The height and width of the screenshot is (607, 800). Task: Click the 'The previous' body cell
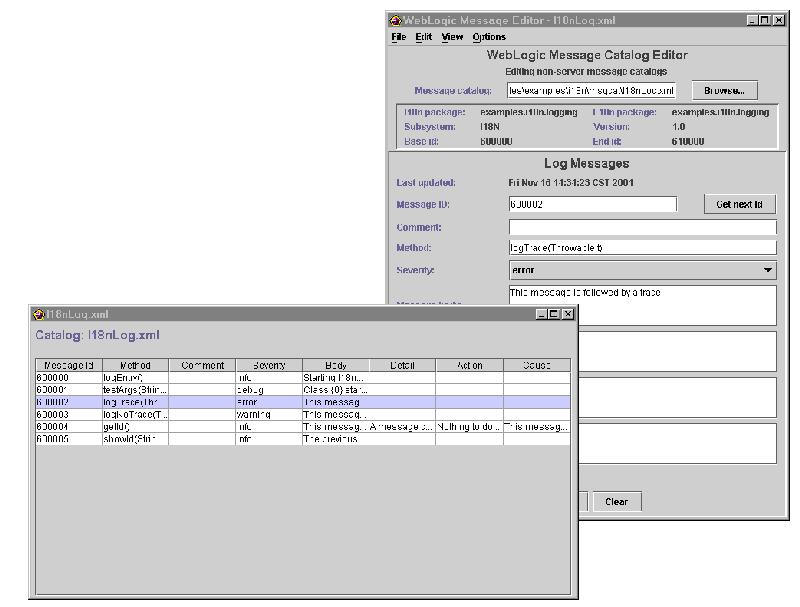point(336,439)
